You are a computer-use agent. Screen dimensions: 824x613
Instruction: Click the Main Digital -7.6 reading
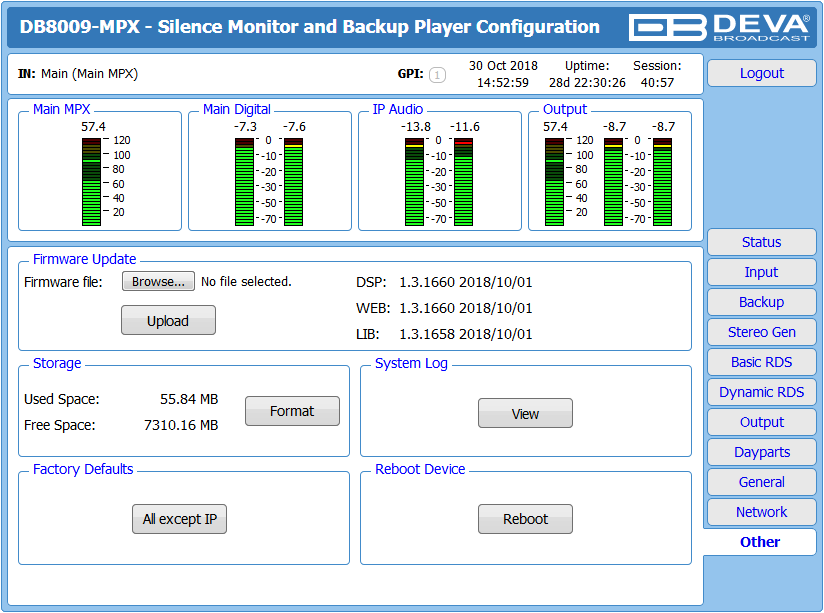click(294, 127)
